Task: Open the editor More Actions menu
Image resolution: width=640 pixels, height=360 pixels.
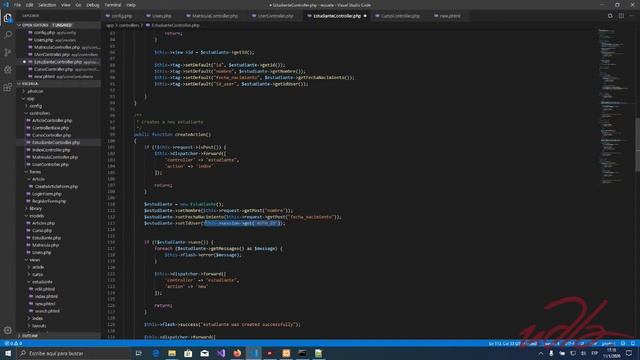Action: coord(632,16)
